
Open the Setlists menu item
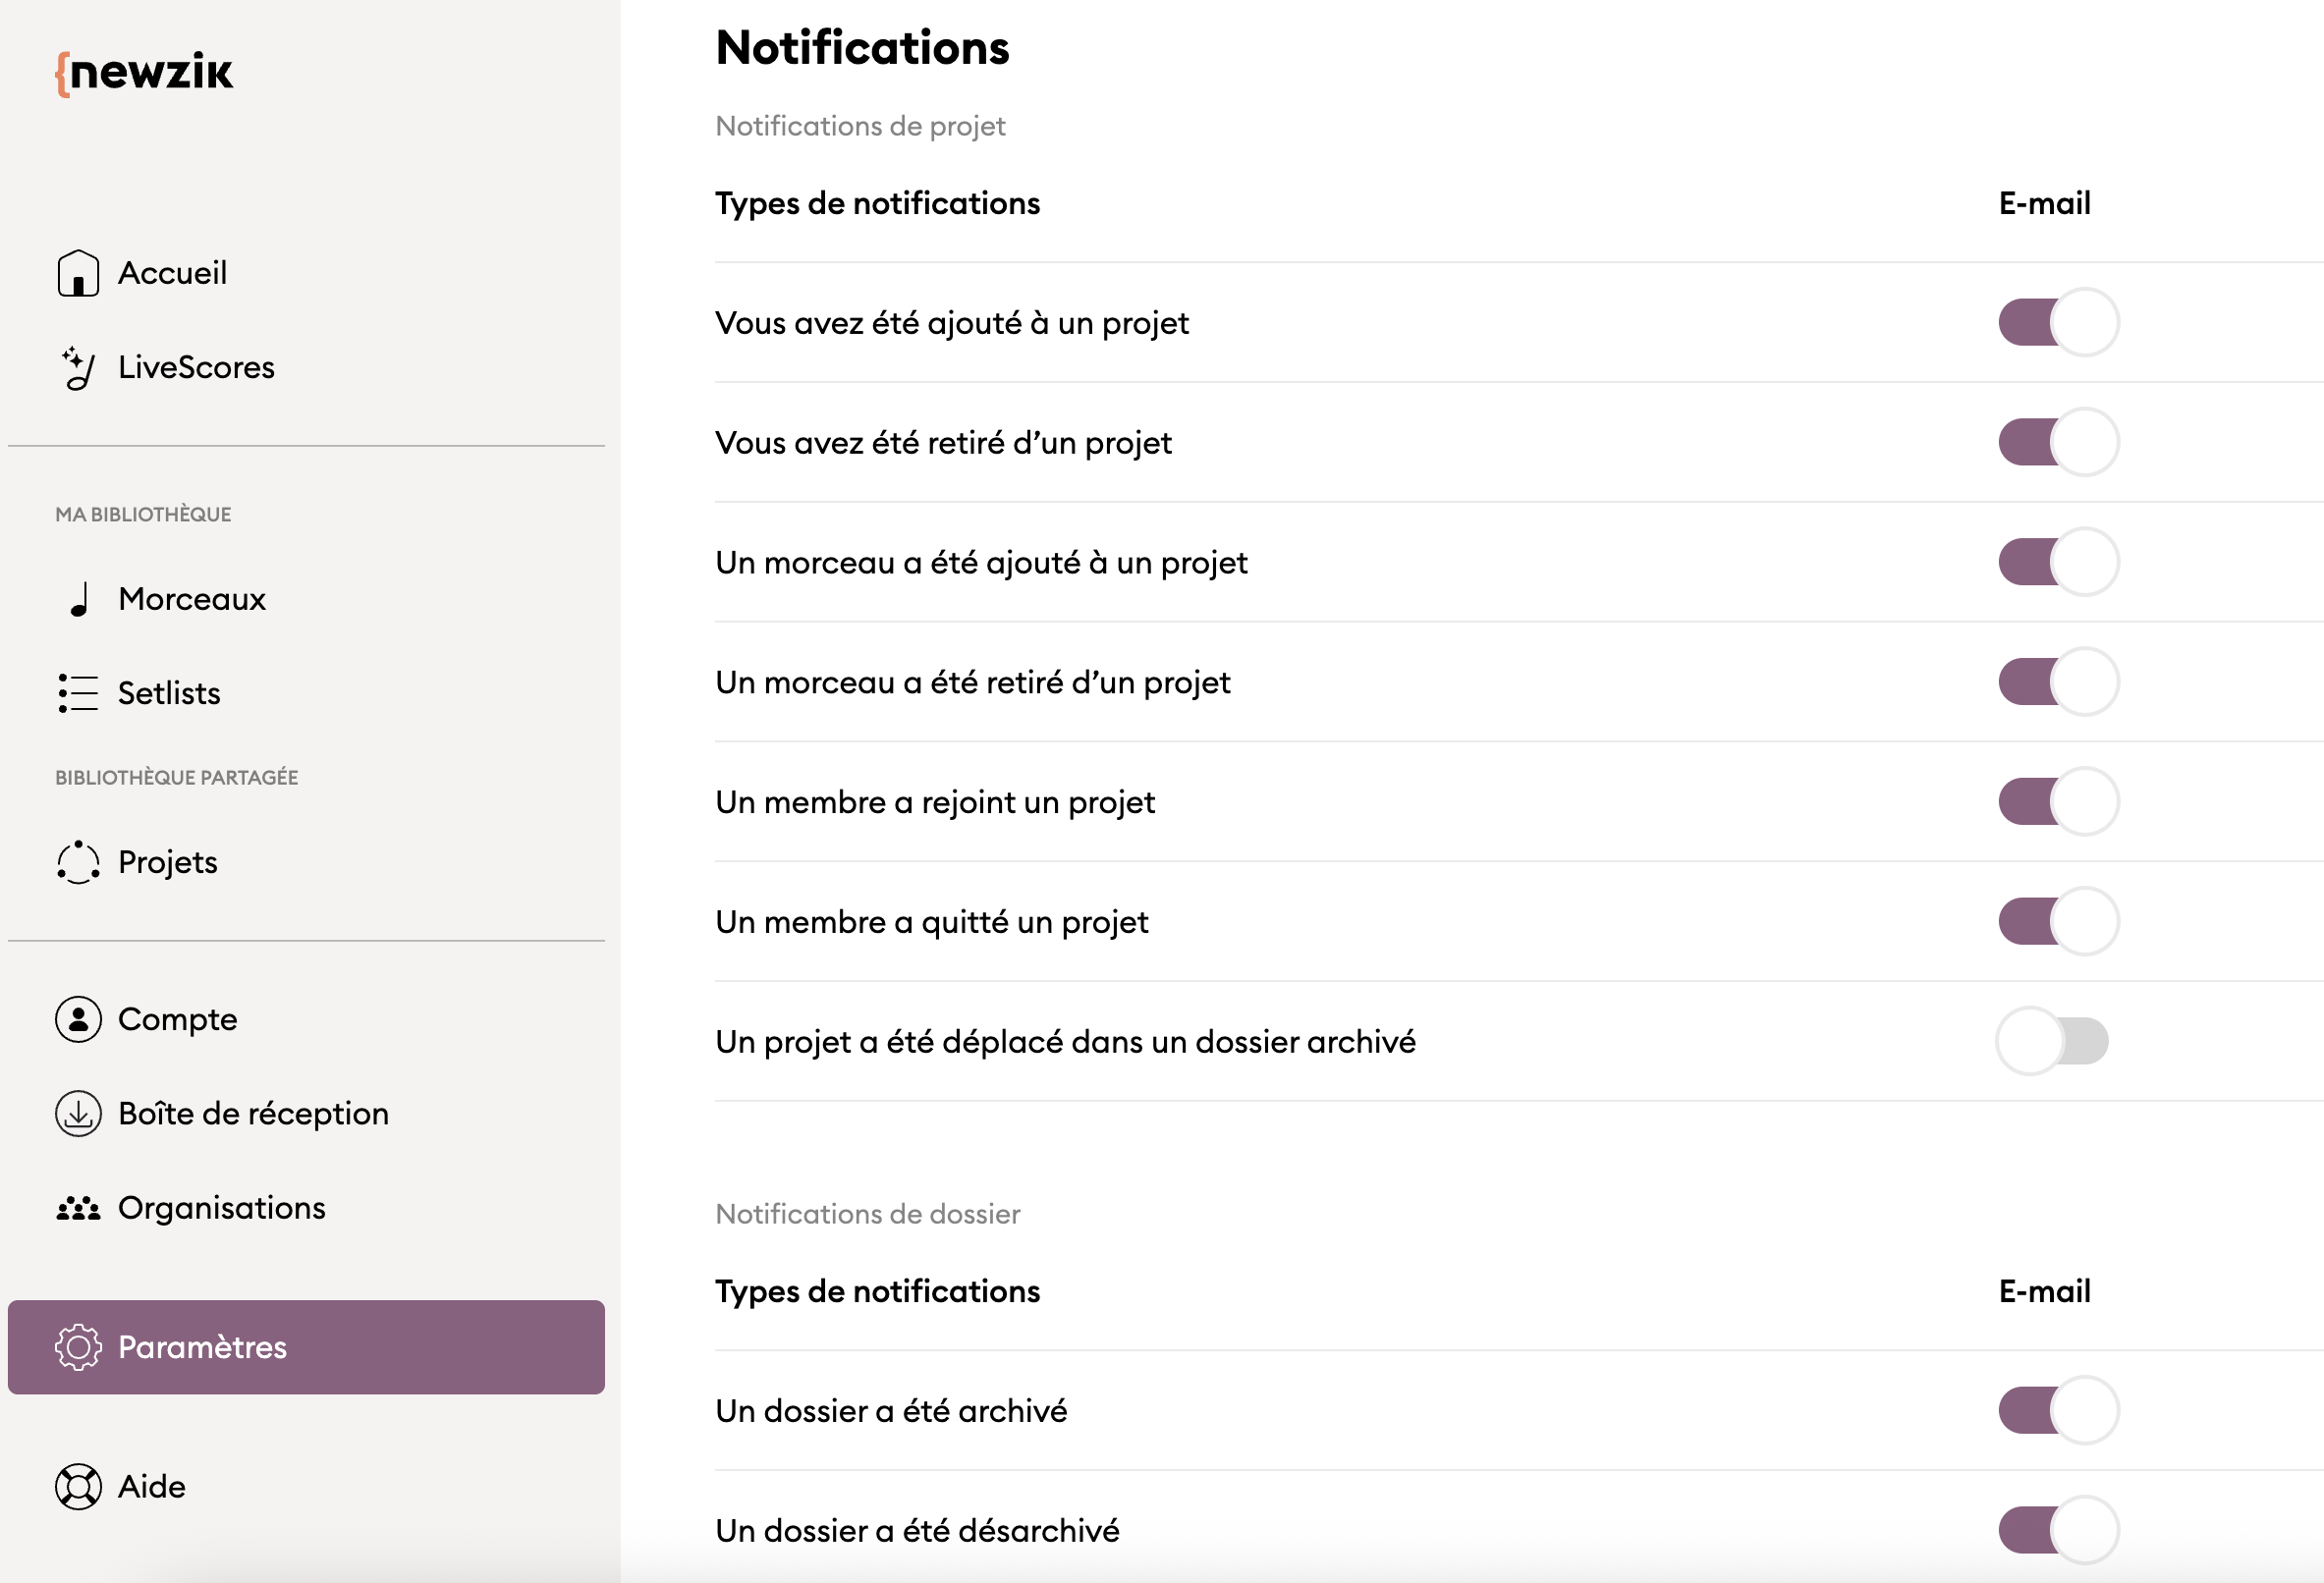(168, 693)
